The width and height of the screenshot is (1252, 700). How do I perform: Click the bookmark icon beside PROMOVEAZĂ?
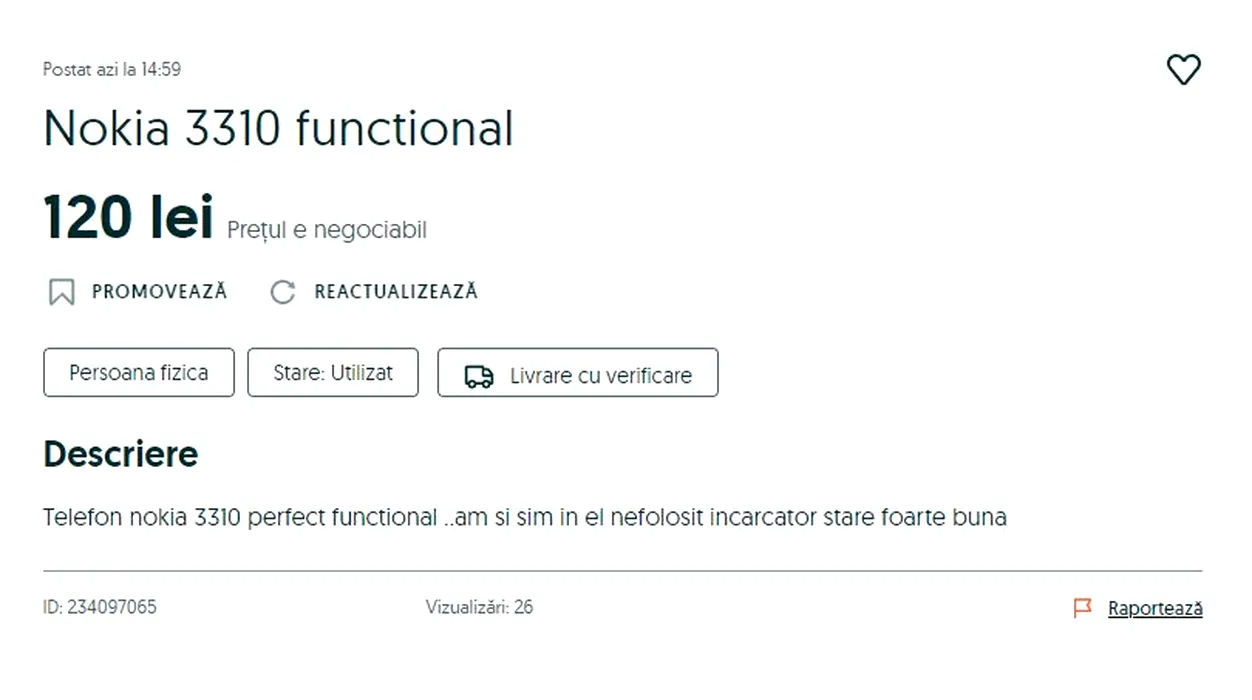(62, 292)
